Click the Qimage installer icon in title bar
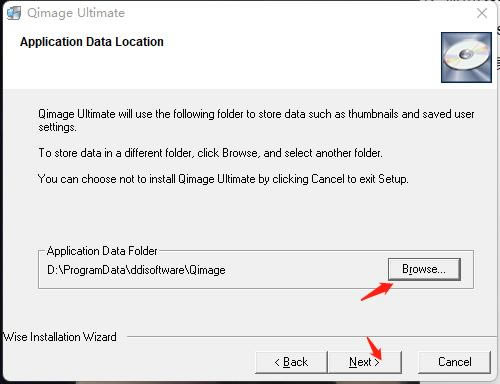 [14, 13]
